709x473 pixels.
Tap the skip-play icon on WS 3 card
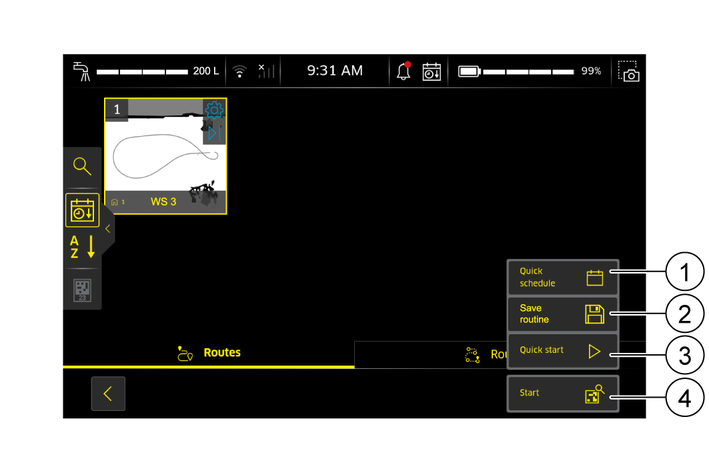pos(214,133)
